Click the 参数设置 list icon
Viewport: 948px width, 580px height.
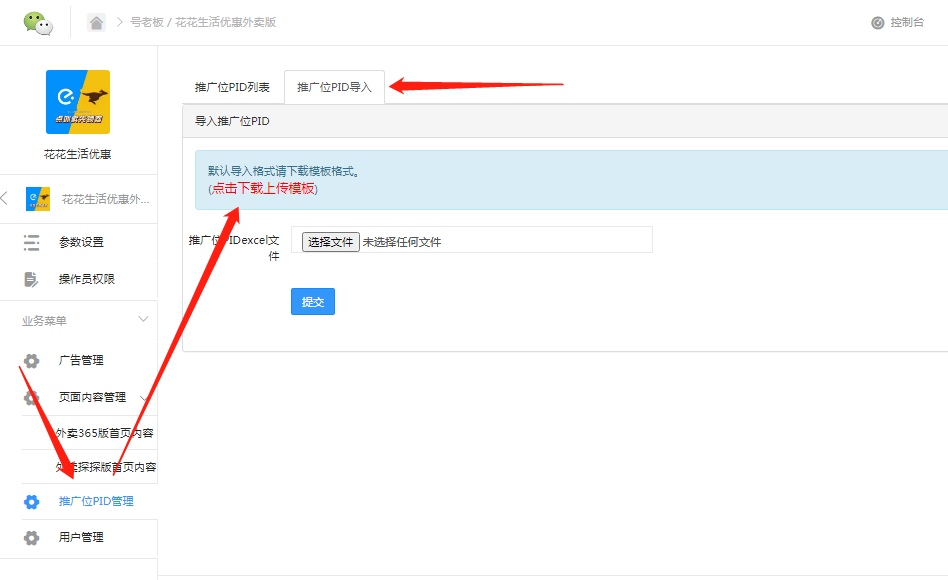[31, 243]
